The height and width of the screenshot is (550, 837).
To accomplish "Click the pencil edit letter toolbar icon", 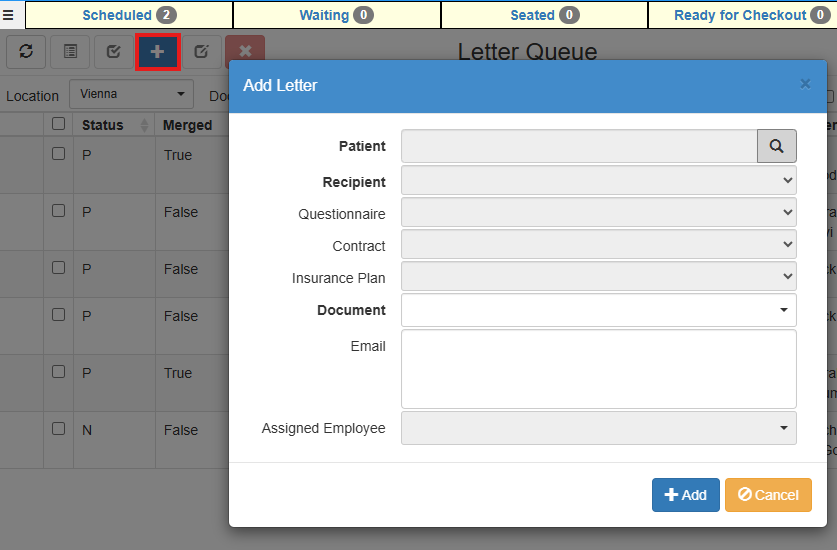I will (201, 52).
